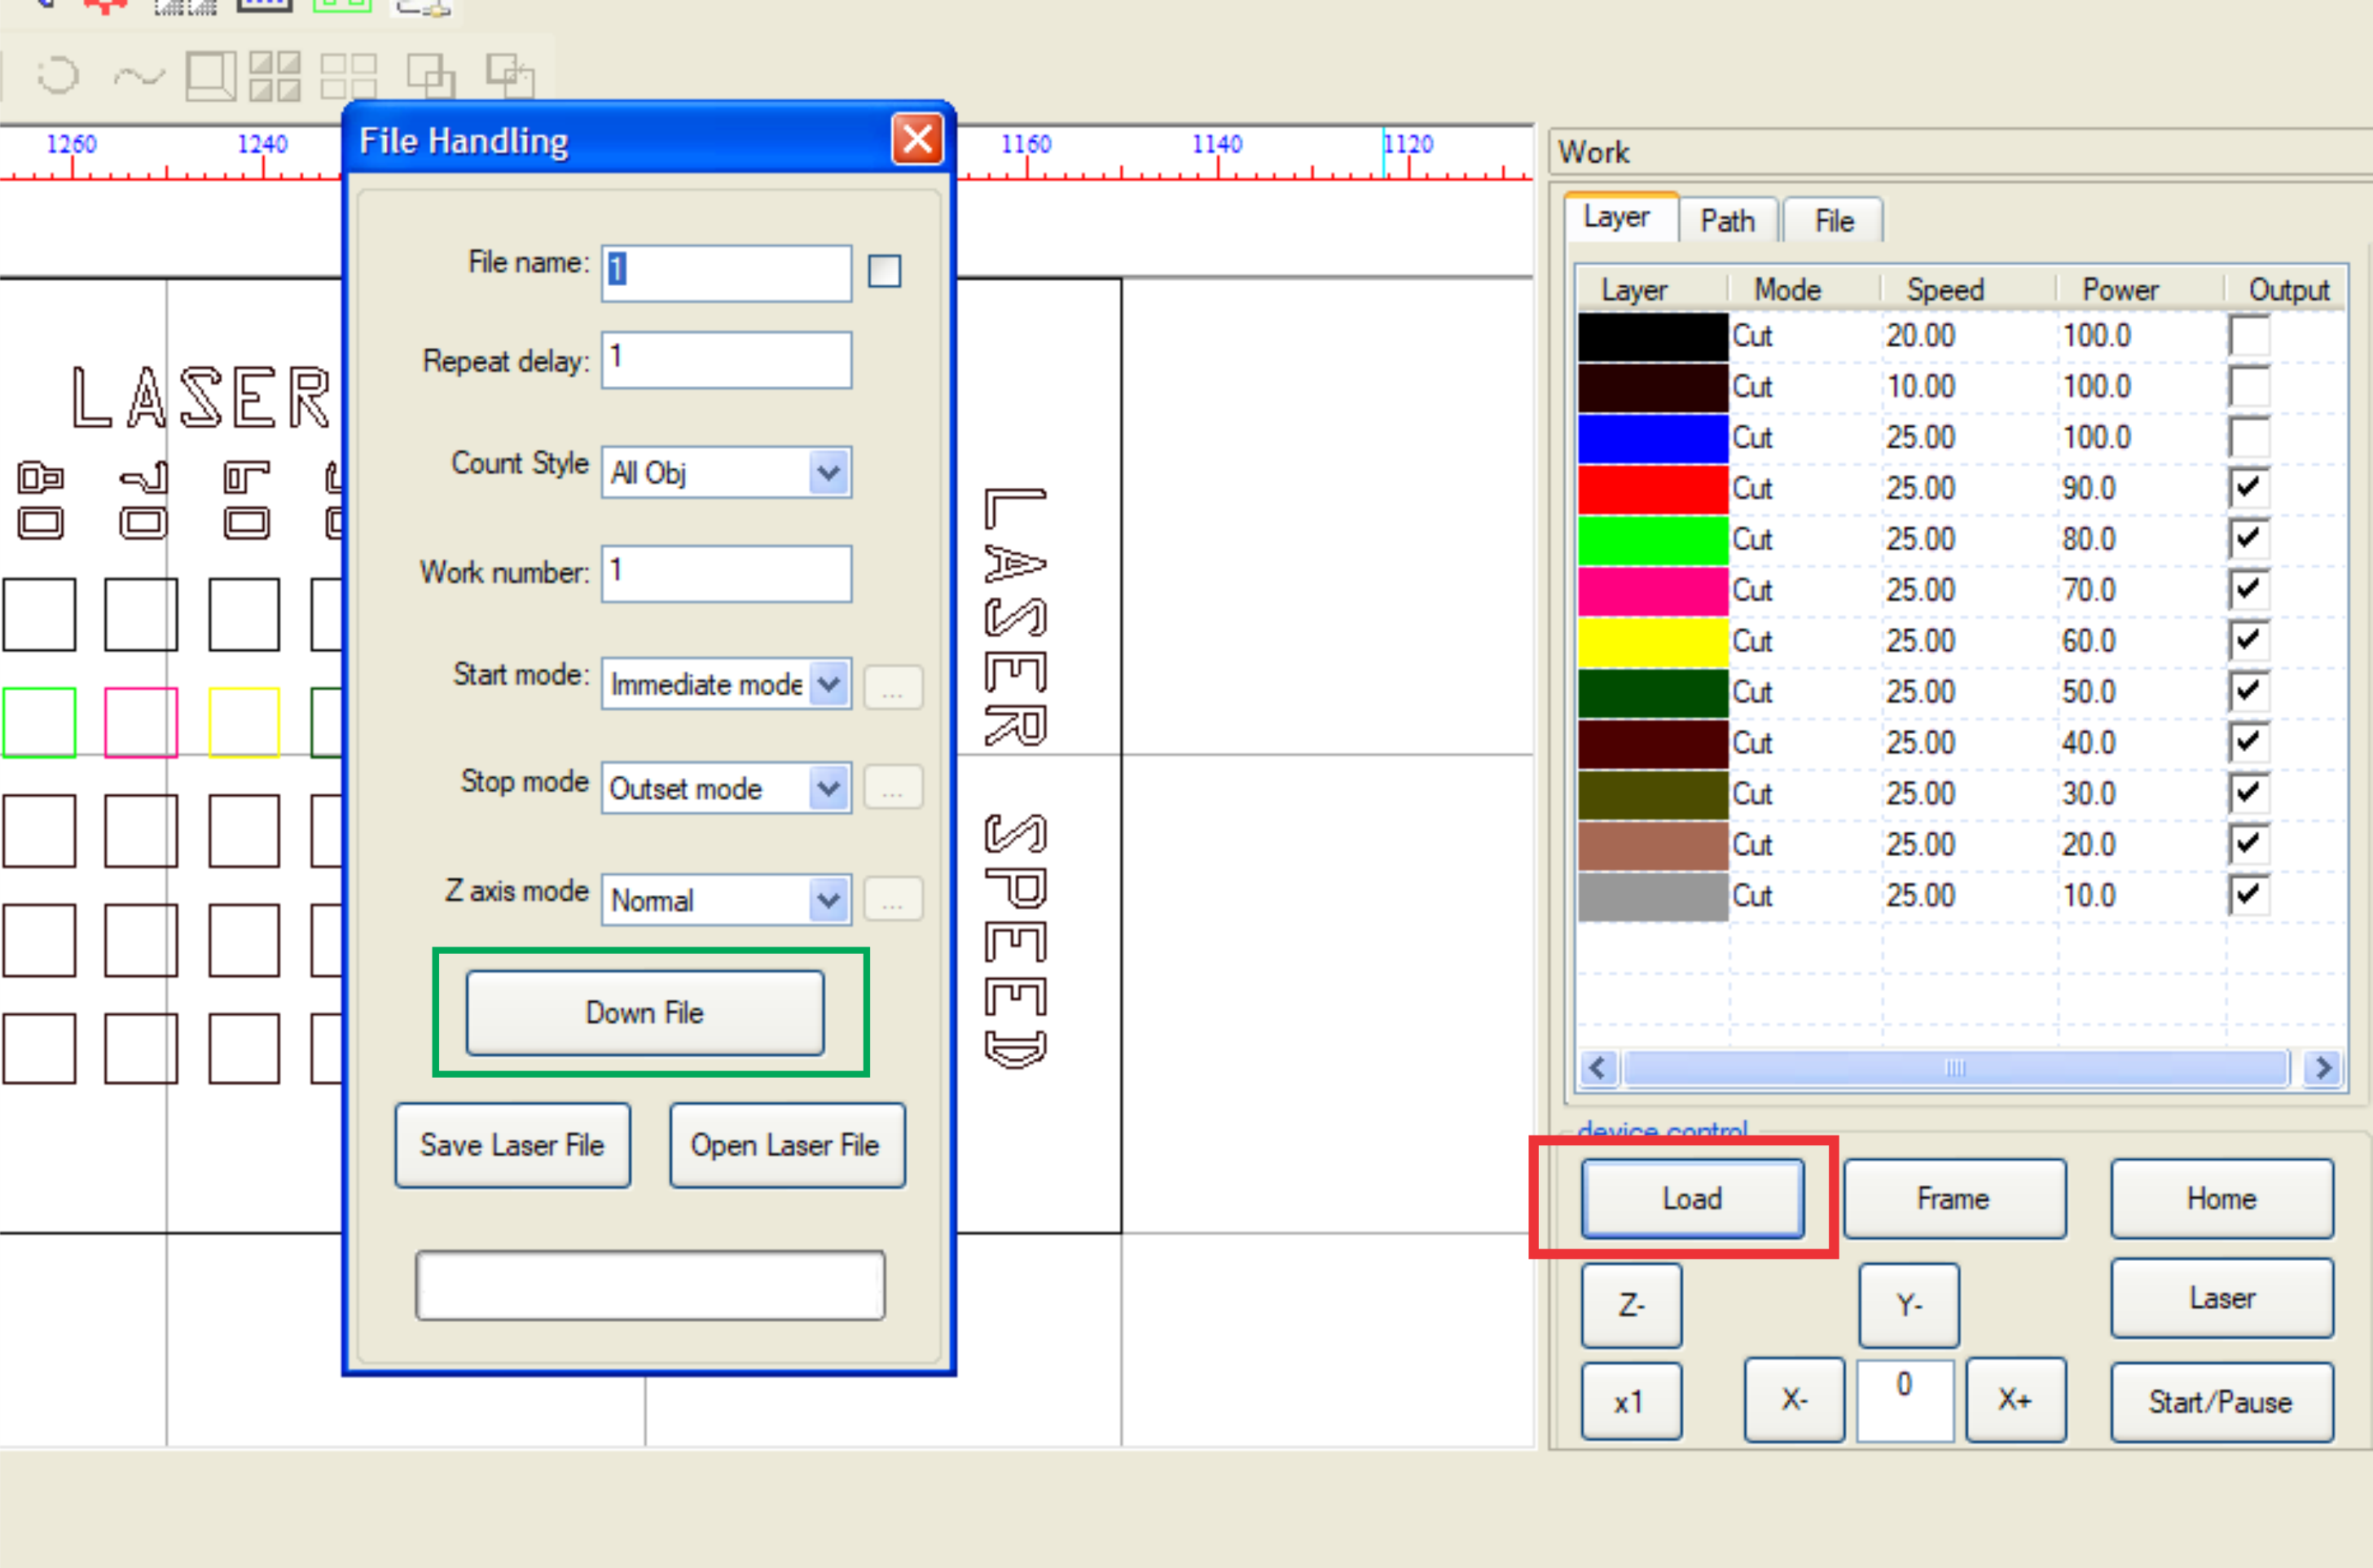Expand the Stop mode Outset mode dropdown

[x=828, y=789]
